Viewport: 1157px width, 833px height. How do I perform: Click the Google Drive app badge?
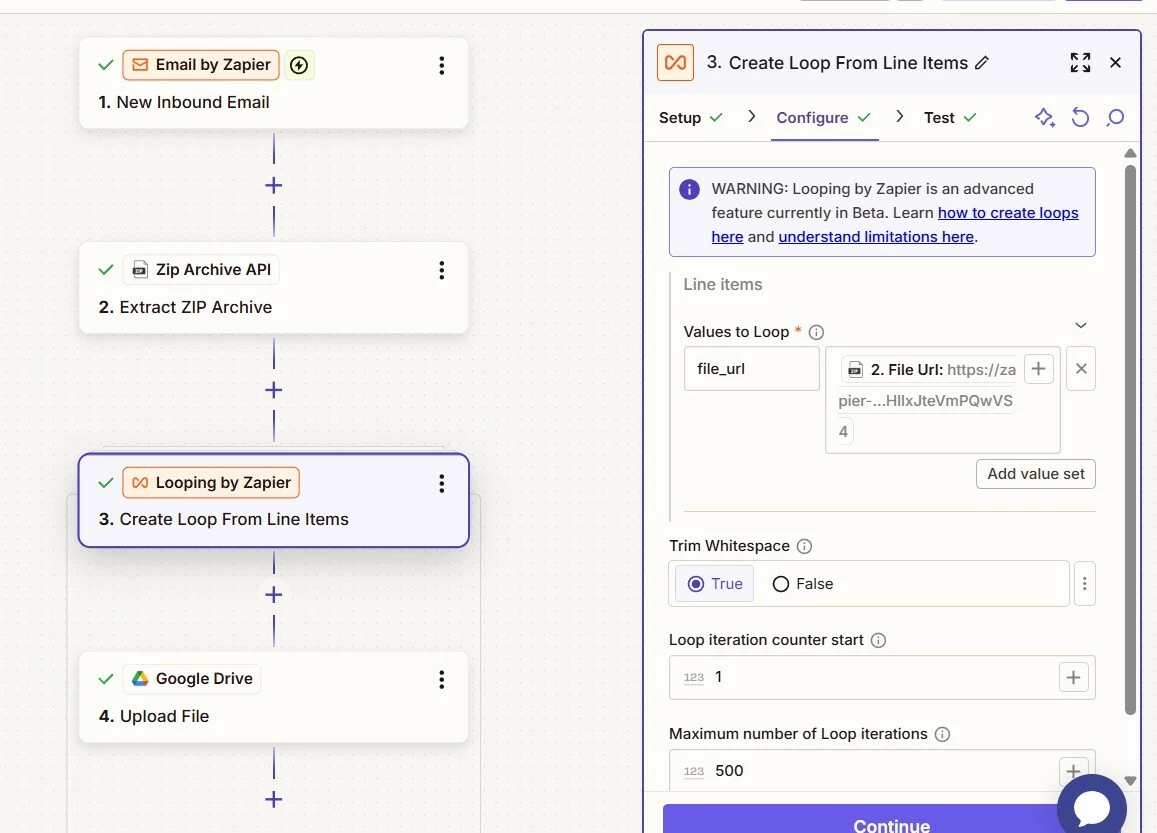click(192, 678)
